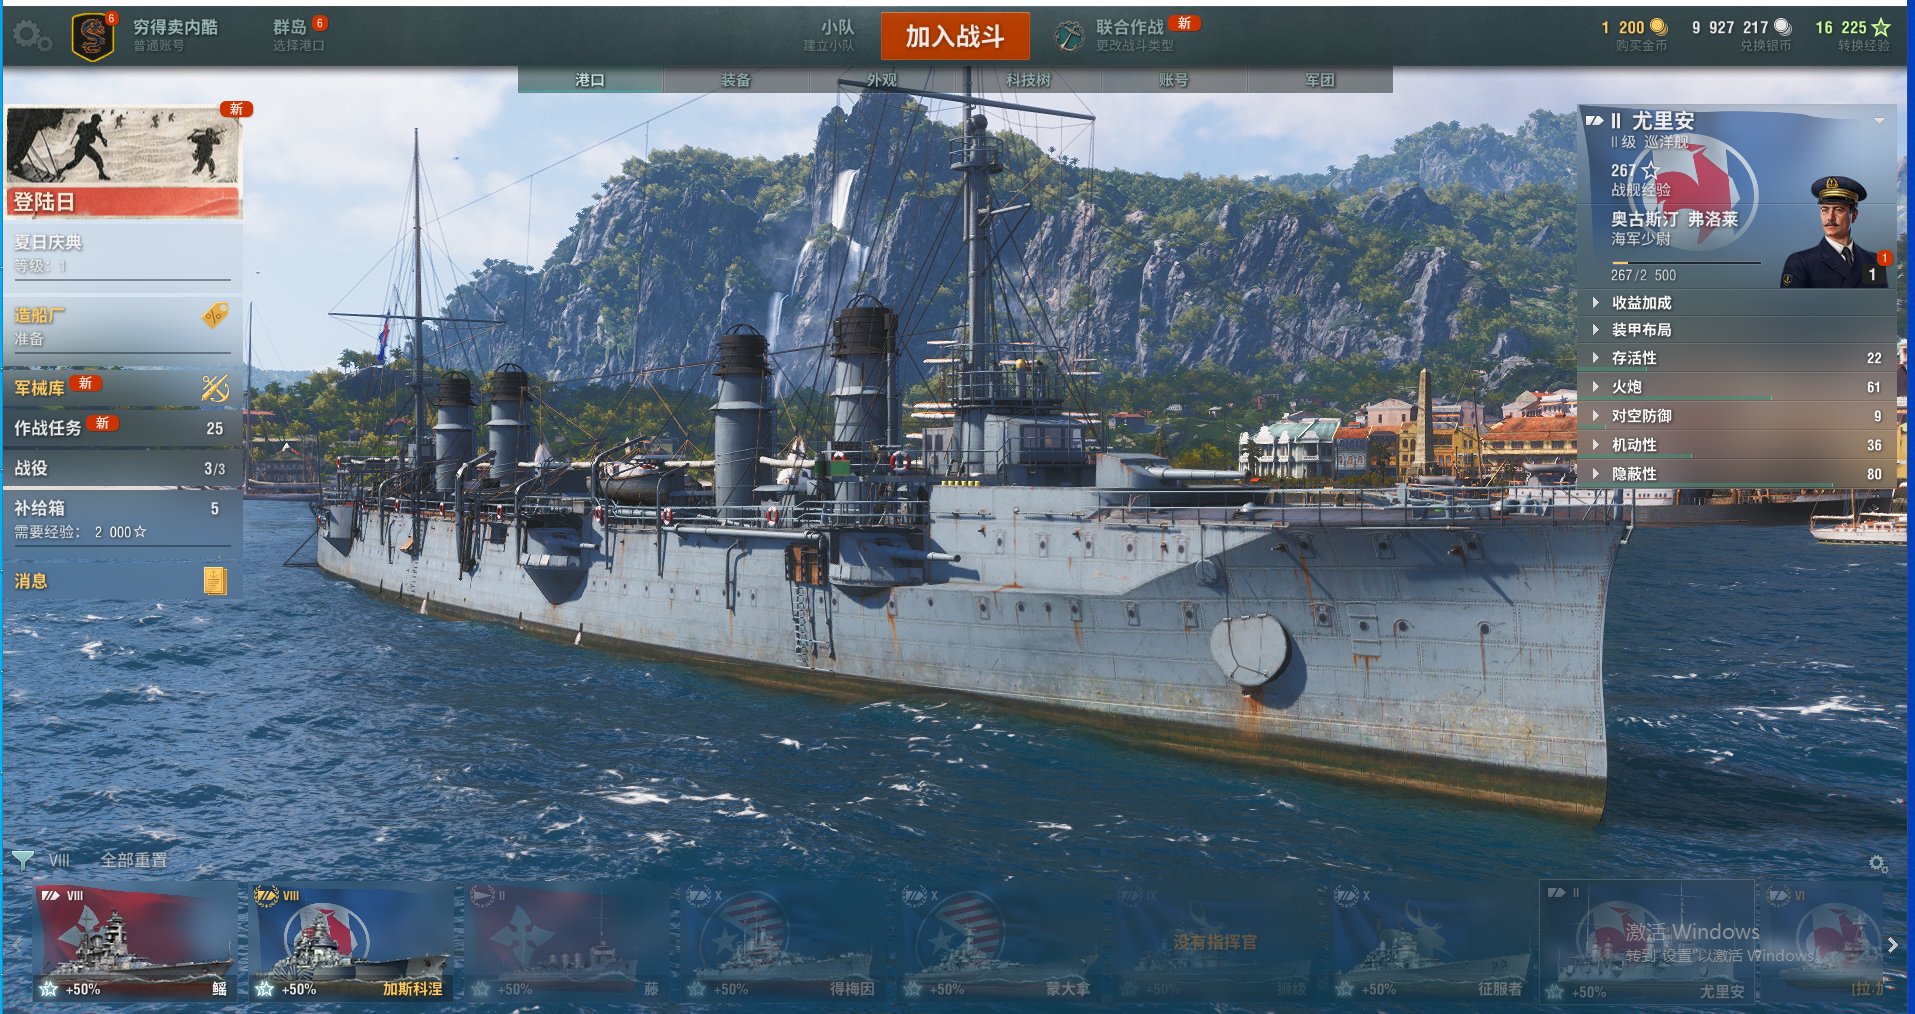Open carousel settings gear above ship list
Viewport: 1915px width, 1014px height.
(1878, 863)
